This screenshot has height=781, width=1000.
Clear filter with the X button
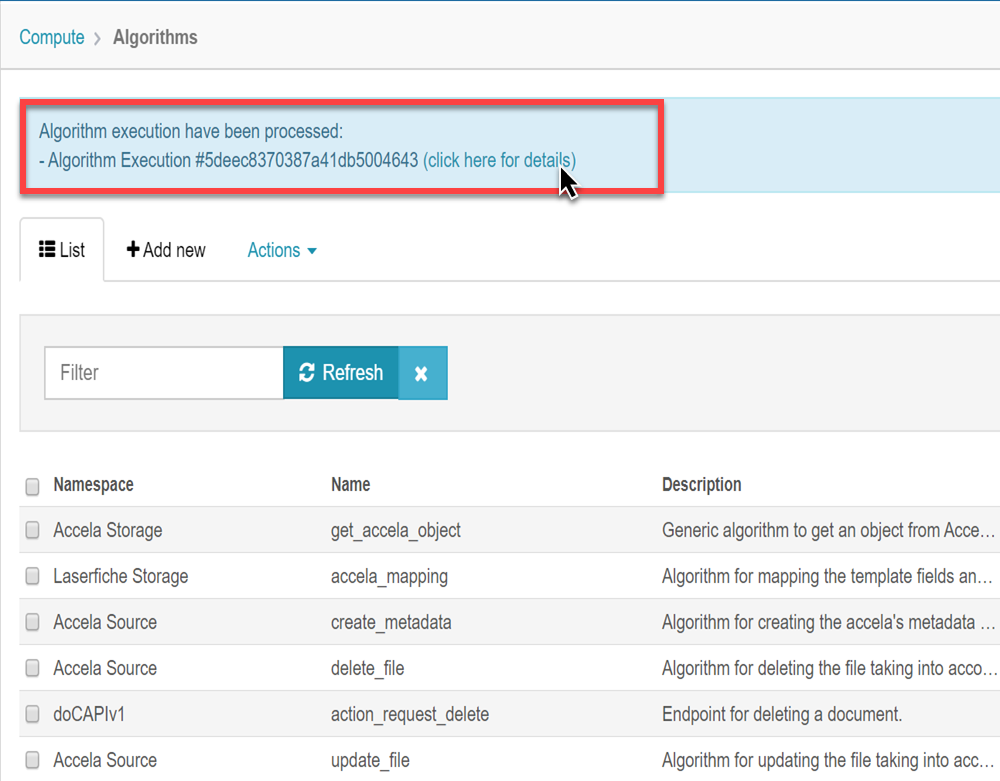tap(422, 373)
